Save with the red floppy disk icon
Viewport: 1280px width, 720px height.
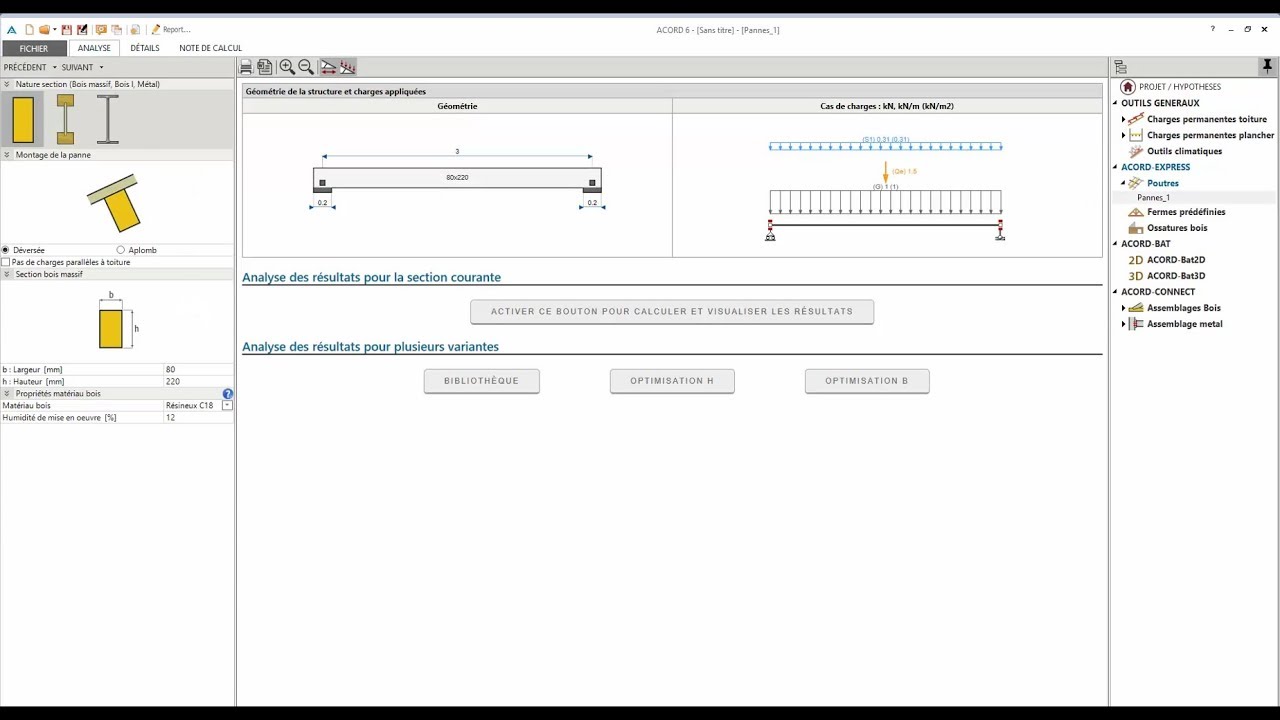tap(67, 30)
